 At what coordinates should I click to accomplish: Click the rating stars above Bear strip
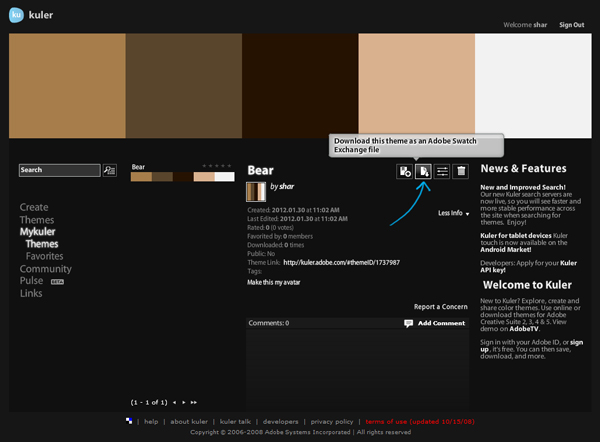217,166
